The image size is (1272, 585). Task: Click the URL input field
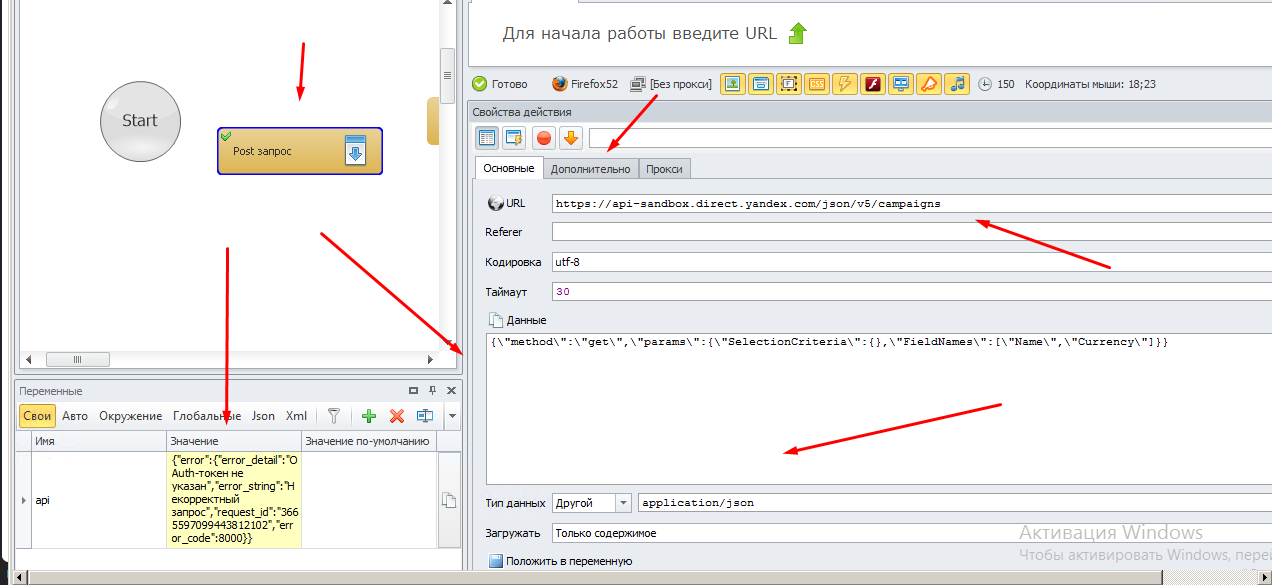click(x=900, y=204)
